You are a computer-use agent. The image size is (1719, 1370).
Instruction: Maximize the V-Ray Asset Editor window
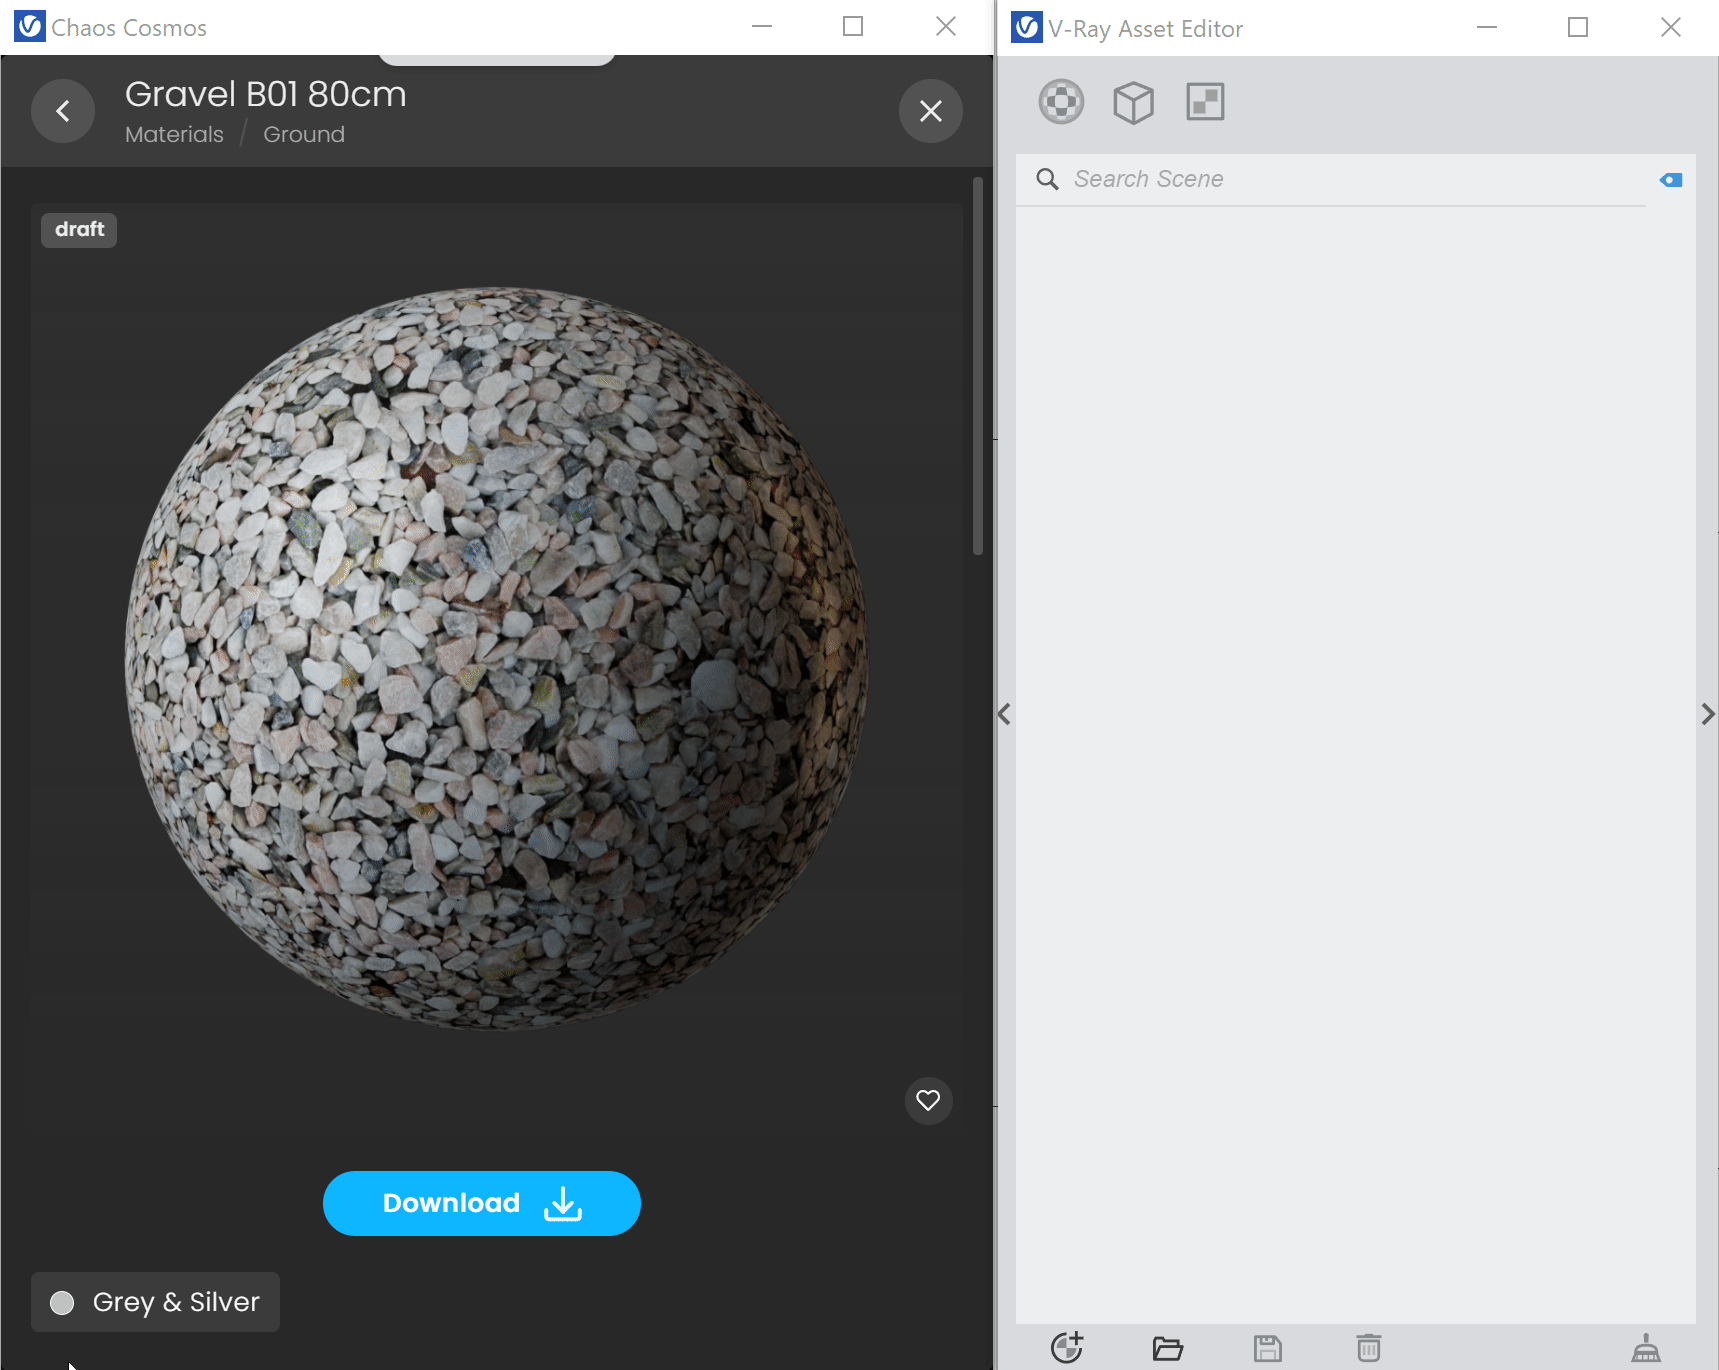pyautogui.click(x=1578, y=28)
